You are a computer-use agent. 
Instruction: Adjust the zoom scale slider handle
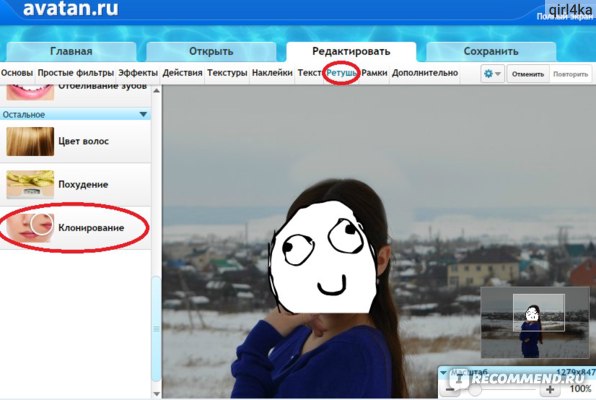click(x=474, y=389)
